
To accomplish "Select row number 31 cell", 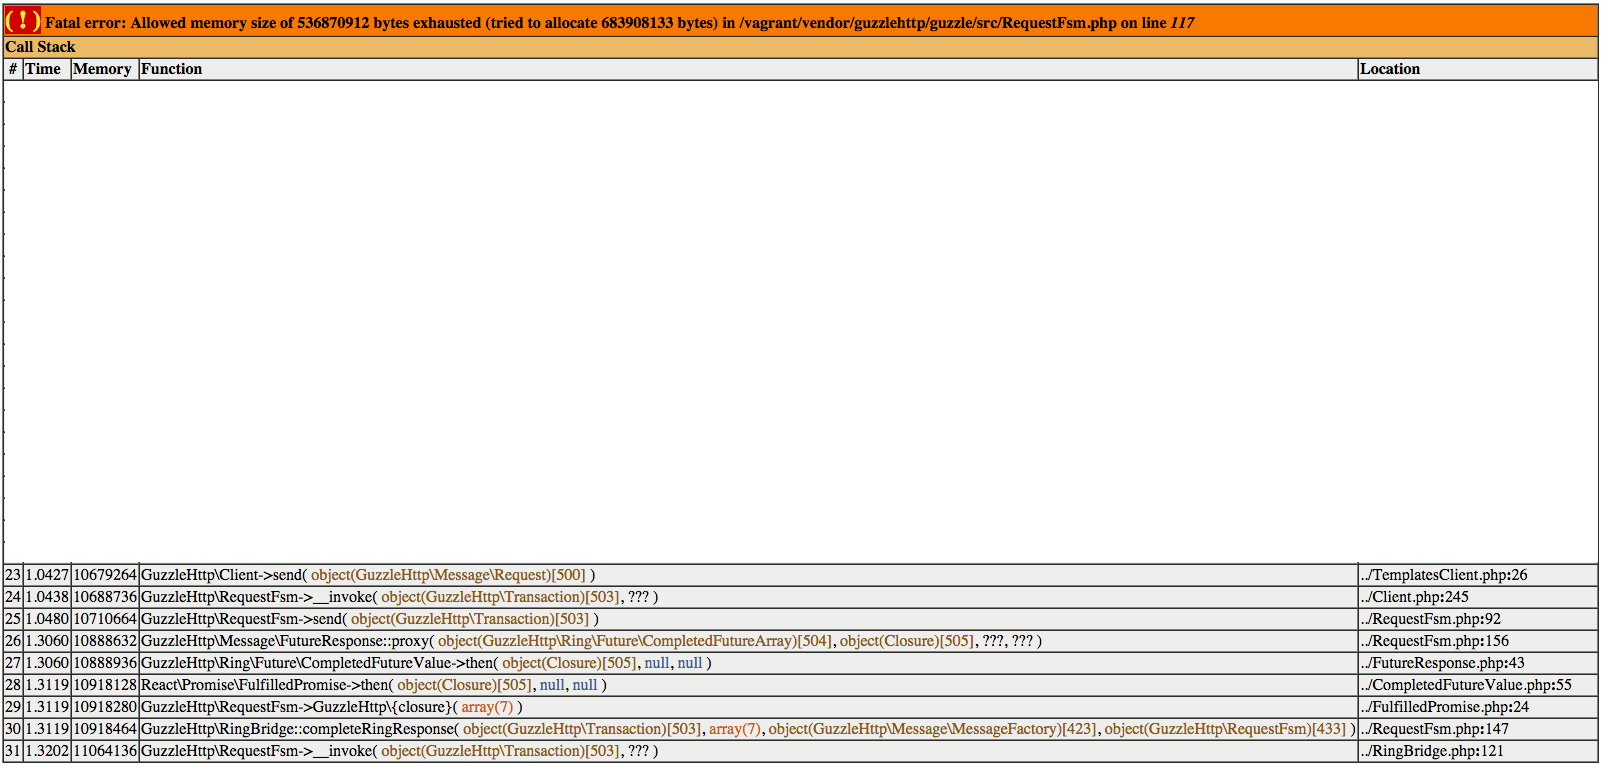I will coord(13,751).
